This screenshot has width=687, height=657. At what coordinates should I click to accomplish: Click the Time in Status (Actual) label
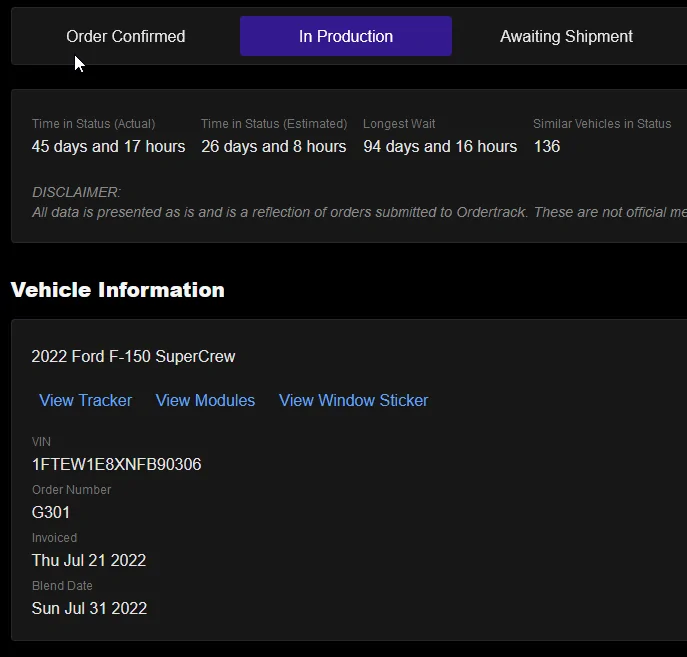point(93,124)
